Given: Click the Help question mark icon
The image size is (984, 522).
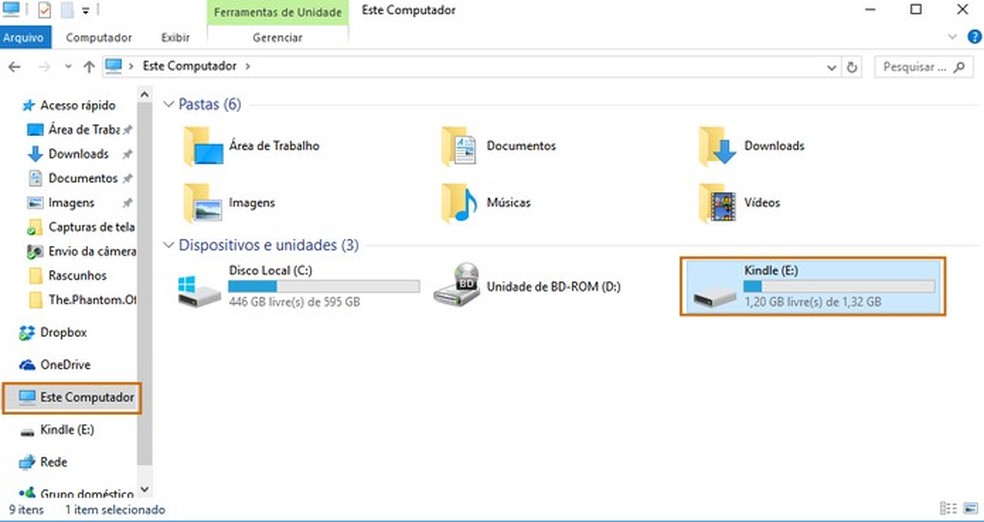Looking at the screenshot, I should click(x=974, y=37).
